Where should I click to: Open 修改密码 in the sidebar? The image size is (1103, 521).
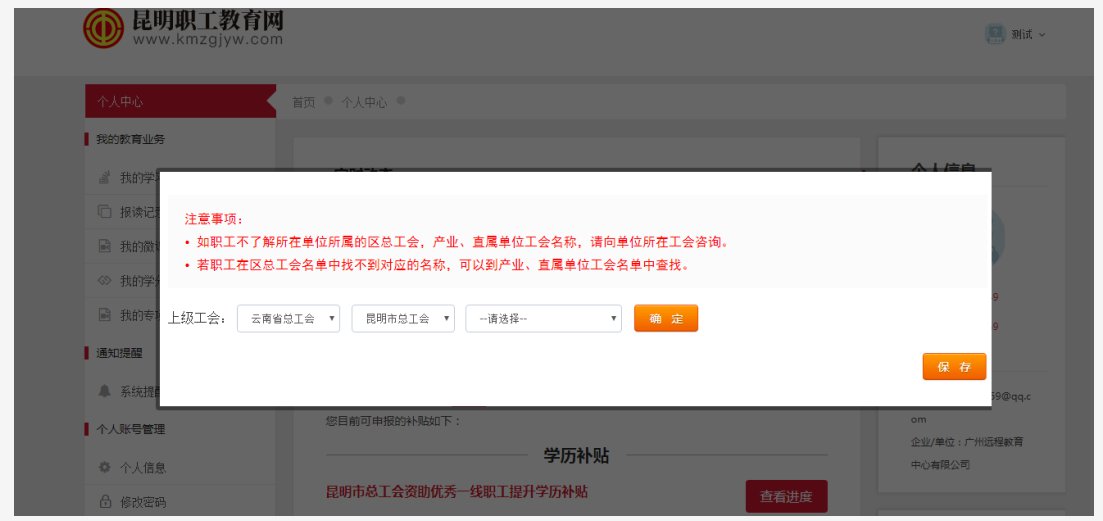(x=143, y=501)
